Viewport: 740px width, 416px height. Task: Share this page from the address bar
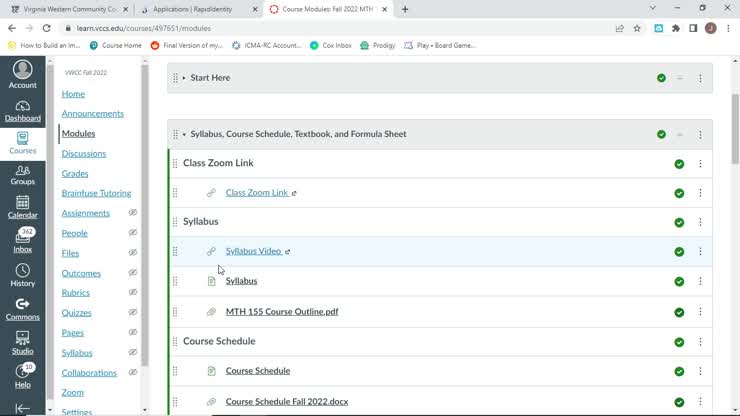620,28
